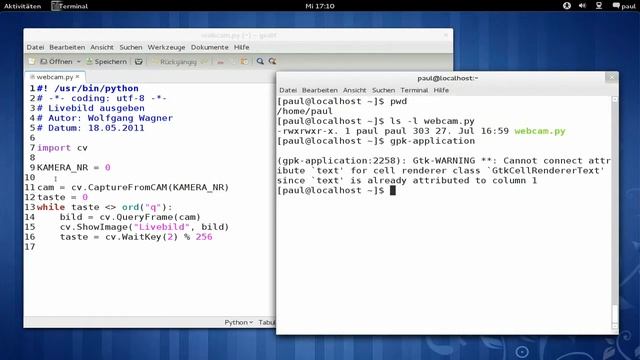The width and height of the screenshot is (640, 360).
Task: Click the 'gpk-application' command in terminal
Action: click(x=432, y=141)
